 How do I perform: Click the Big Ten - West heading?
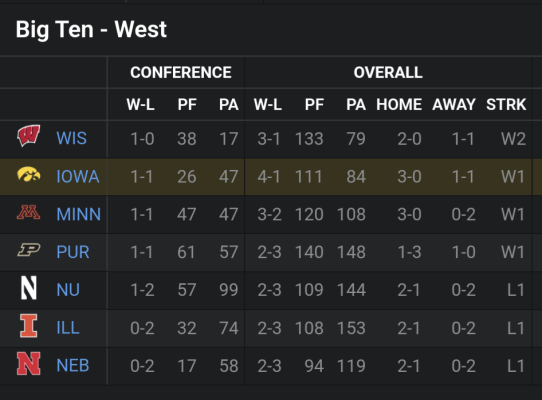pyautogui.click(x=91, y=29)
